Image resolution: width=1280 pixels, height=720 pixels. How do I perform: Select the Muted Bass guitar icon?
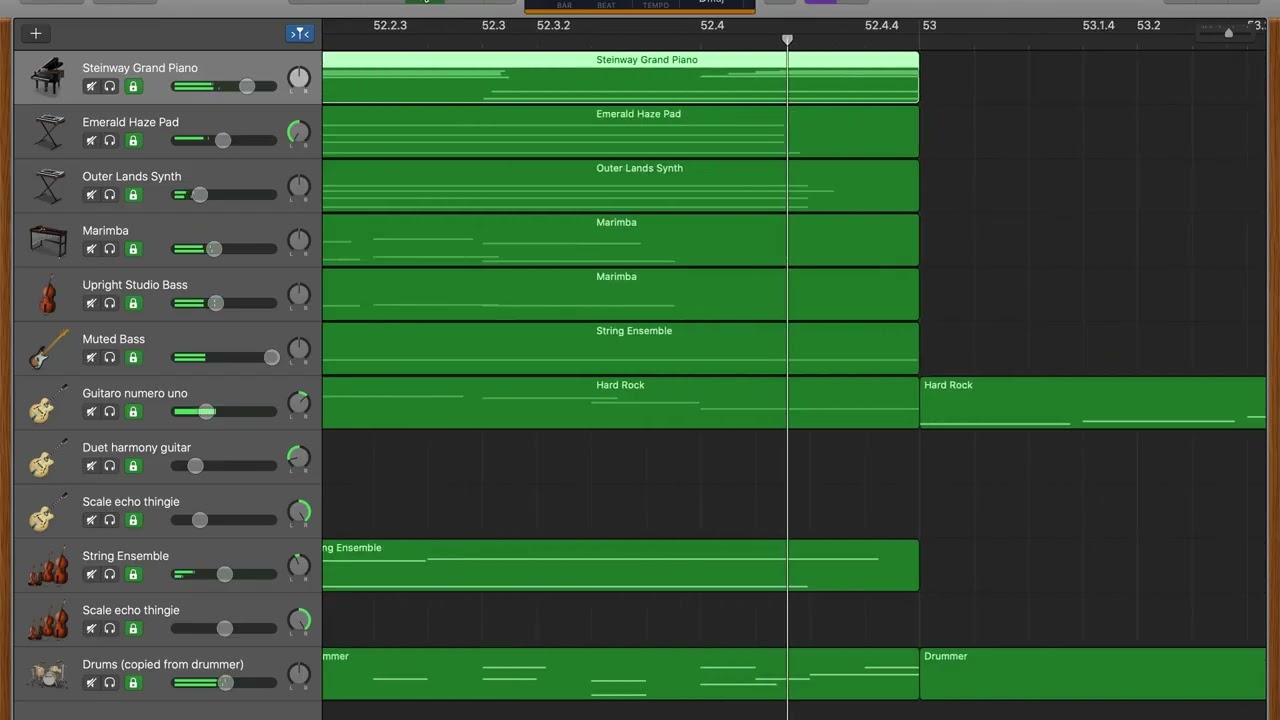(48, 348)
